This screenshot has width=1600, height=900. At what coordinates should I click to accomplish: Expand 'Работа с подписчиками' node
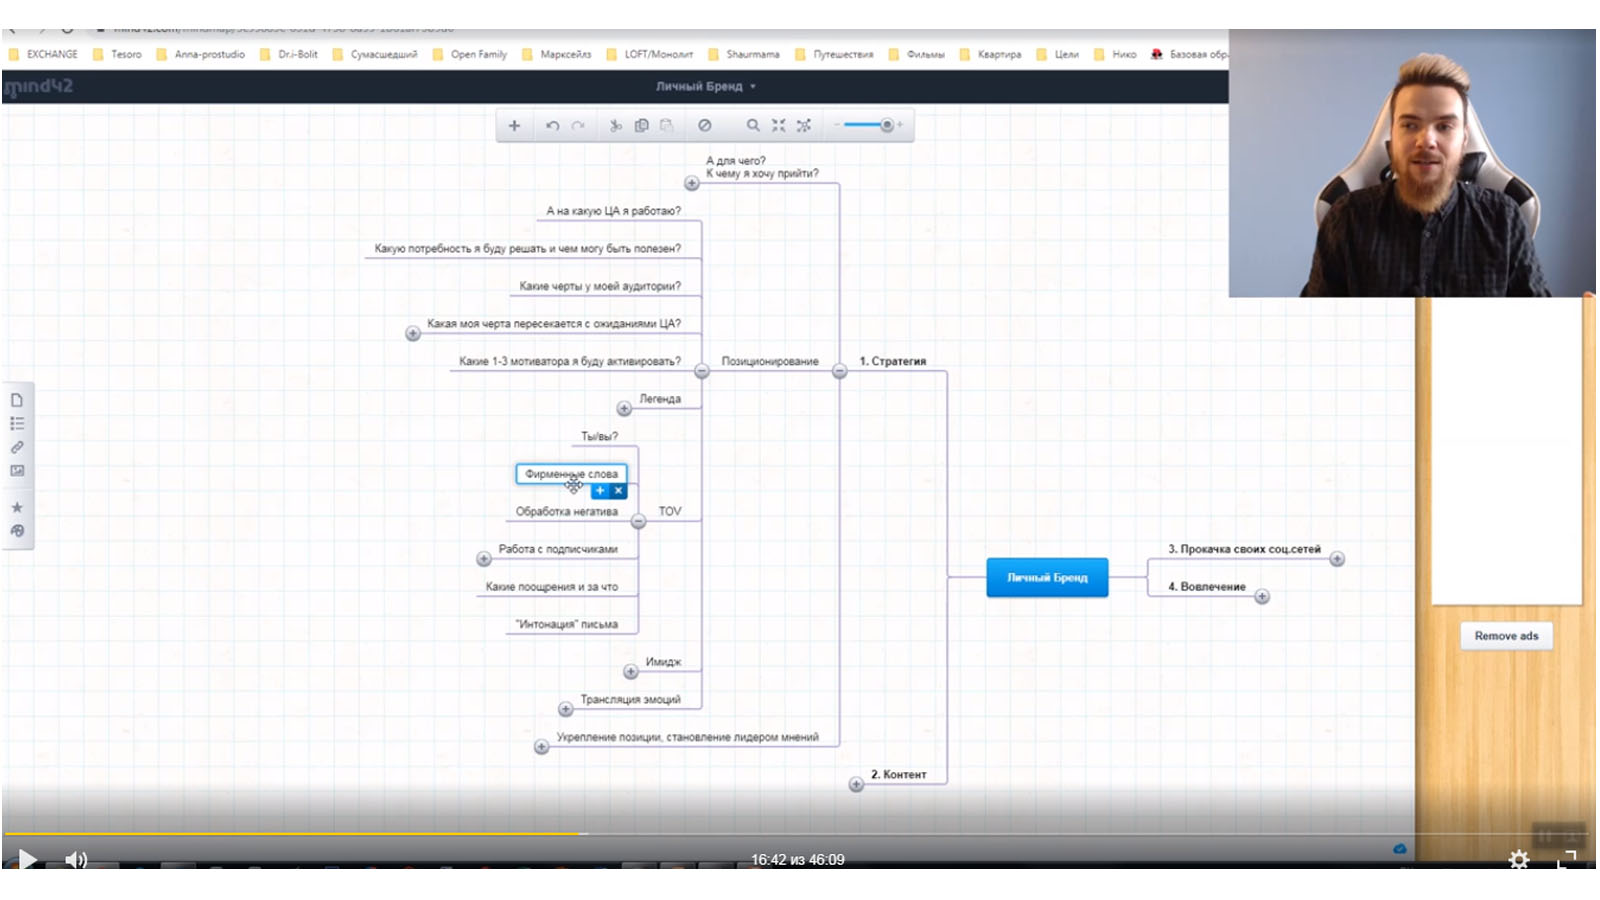click(x=484, y=558)
